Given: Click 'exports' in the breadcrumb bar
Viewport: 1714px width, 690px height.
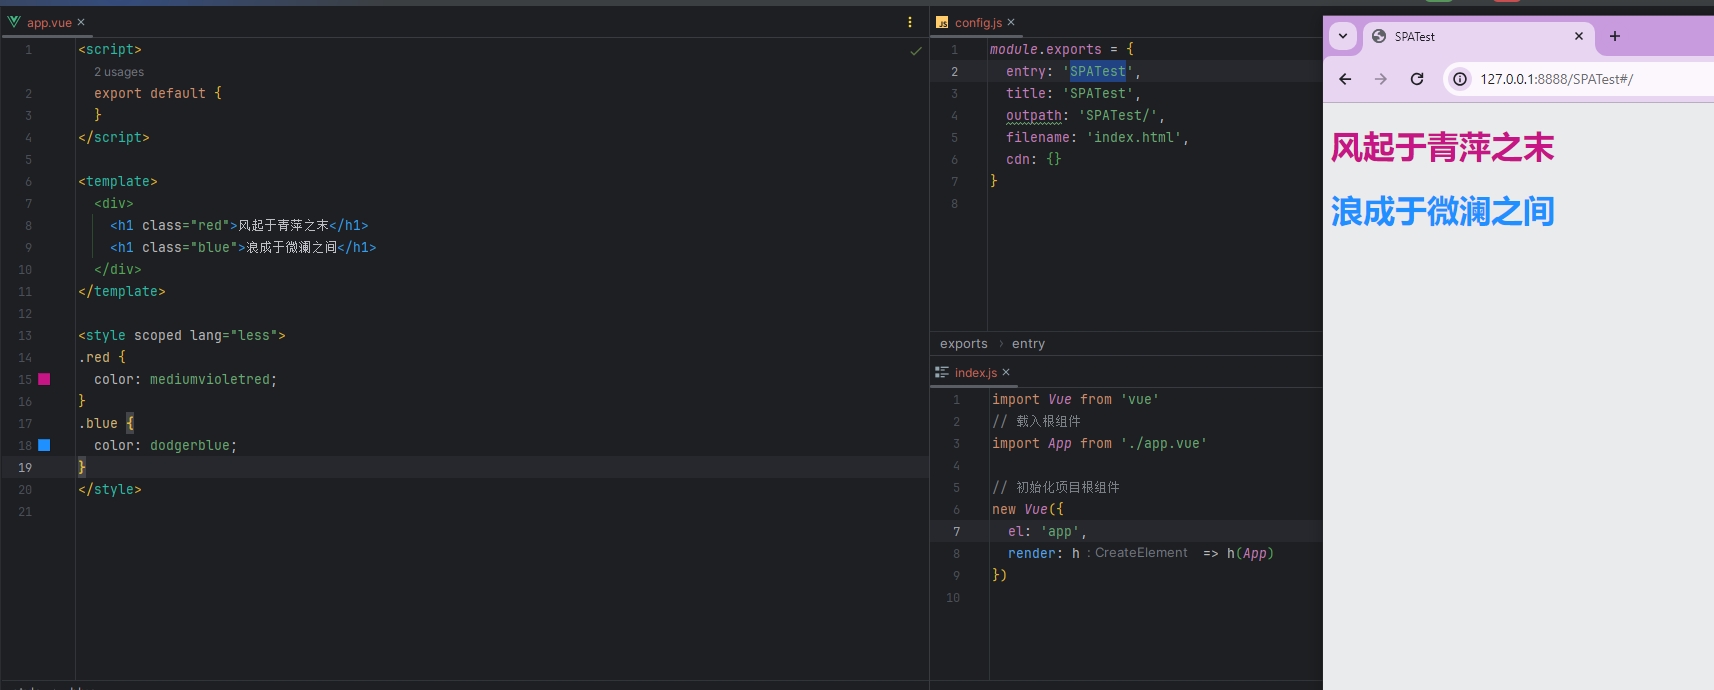Looking at the screenshot, I should point(963,344).
